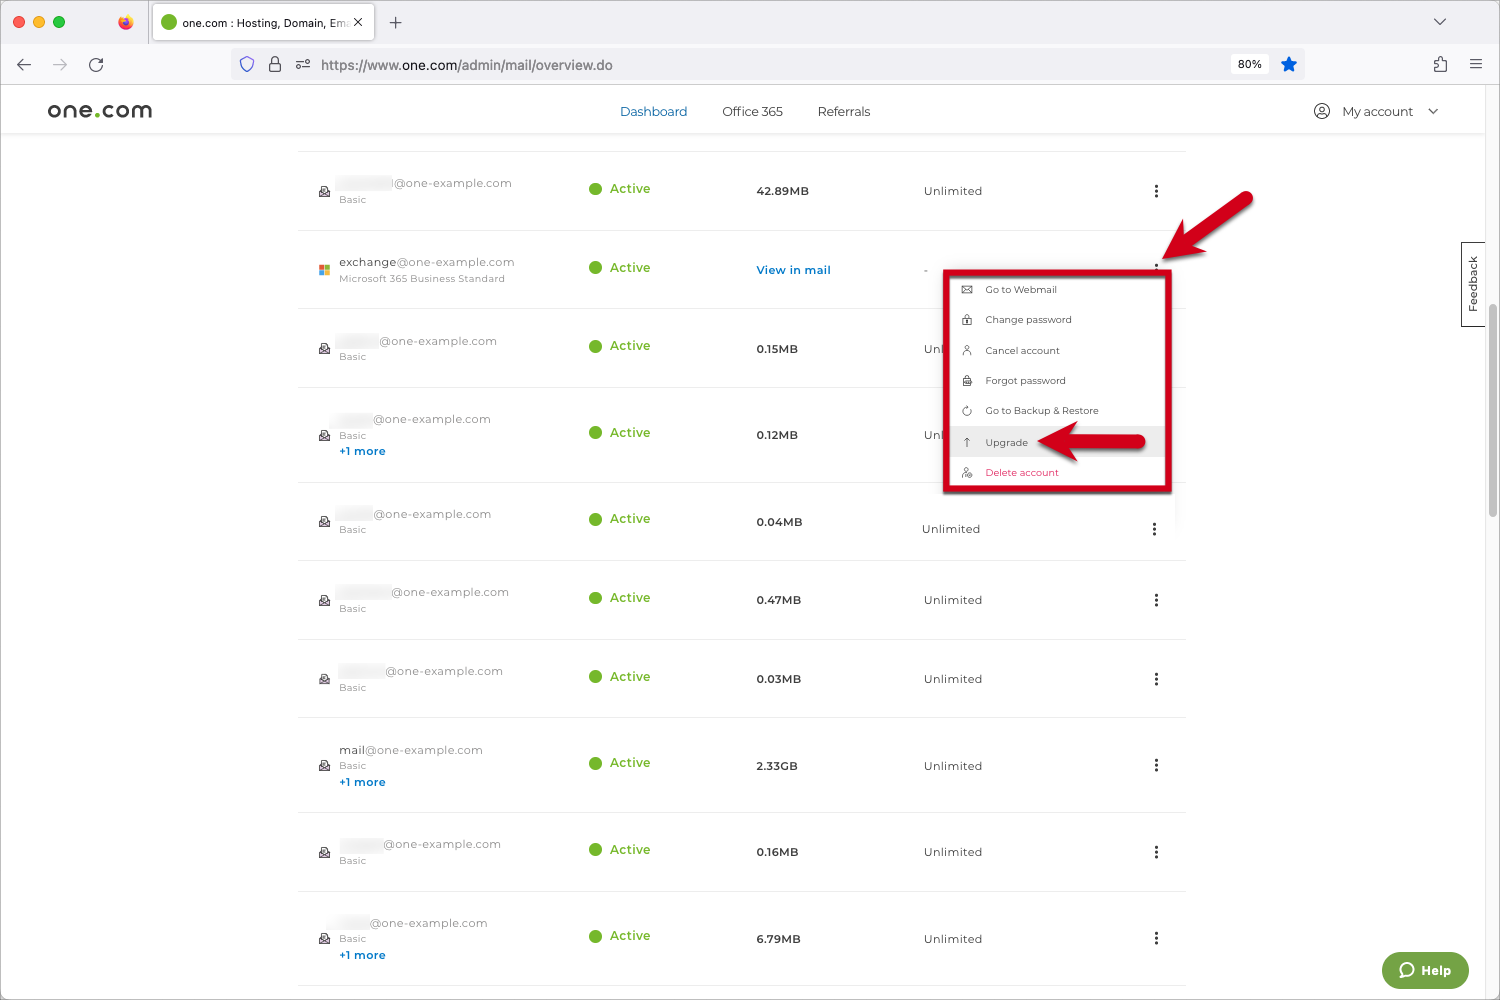The image size is (1500, 1000).
Task: Click the green Help button
Action: point(1425,970)
